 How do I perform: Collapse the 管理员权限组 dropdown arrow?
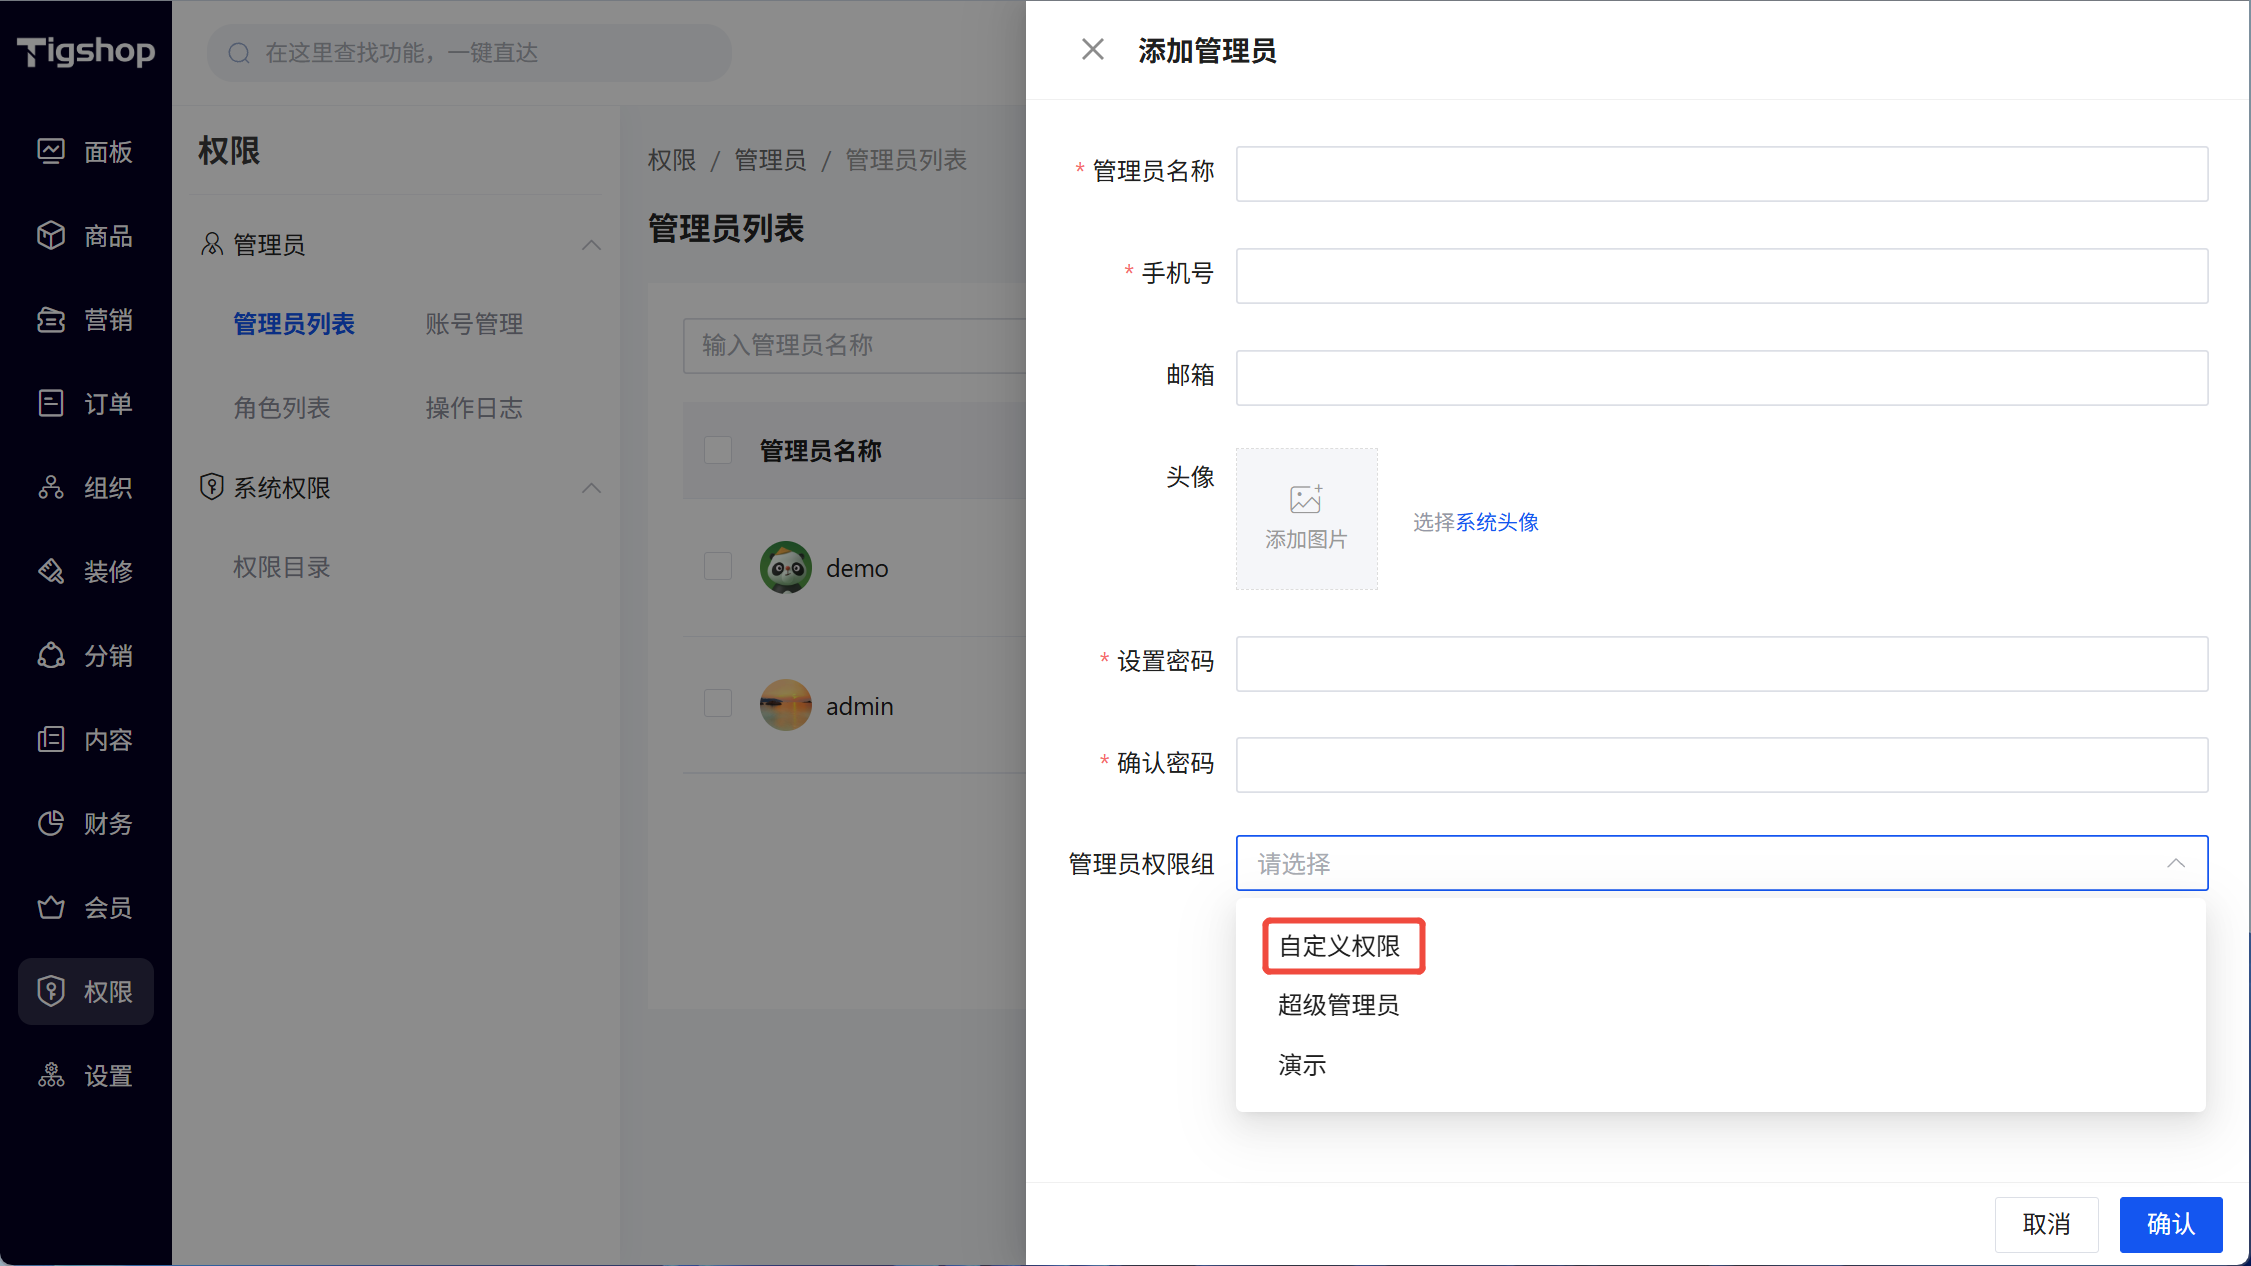tap(2175, 863)
